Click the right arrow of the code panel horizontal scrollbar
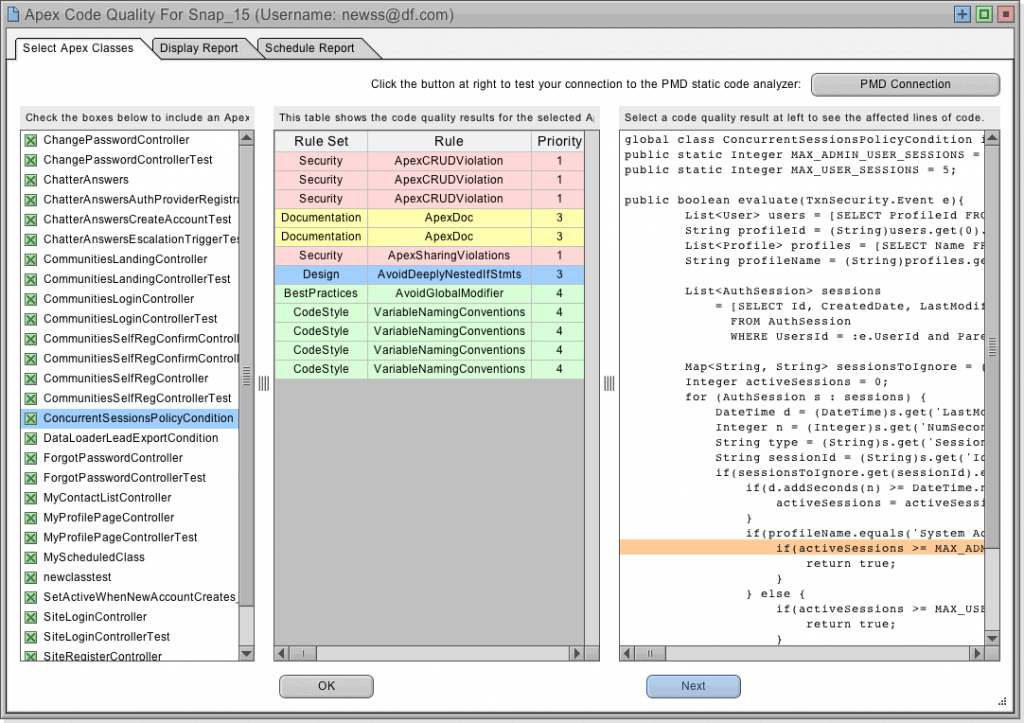1024x723 pixels. [x=978, y=651]
